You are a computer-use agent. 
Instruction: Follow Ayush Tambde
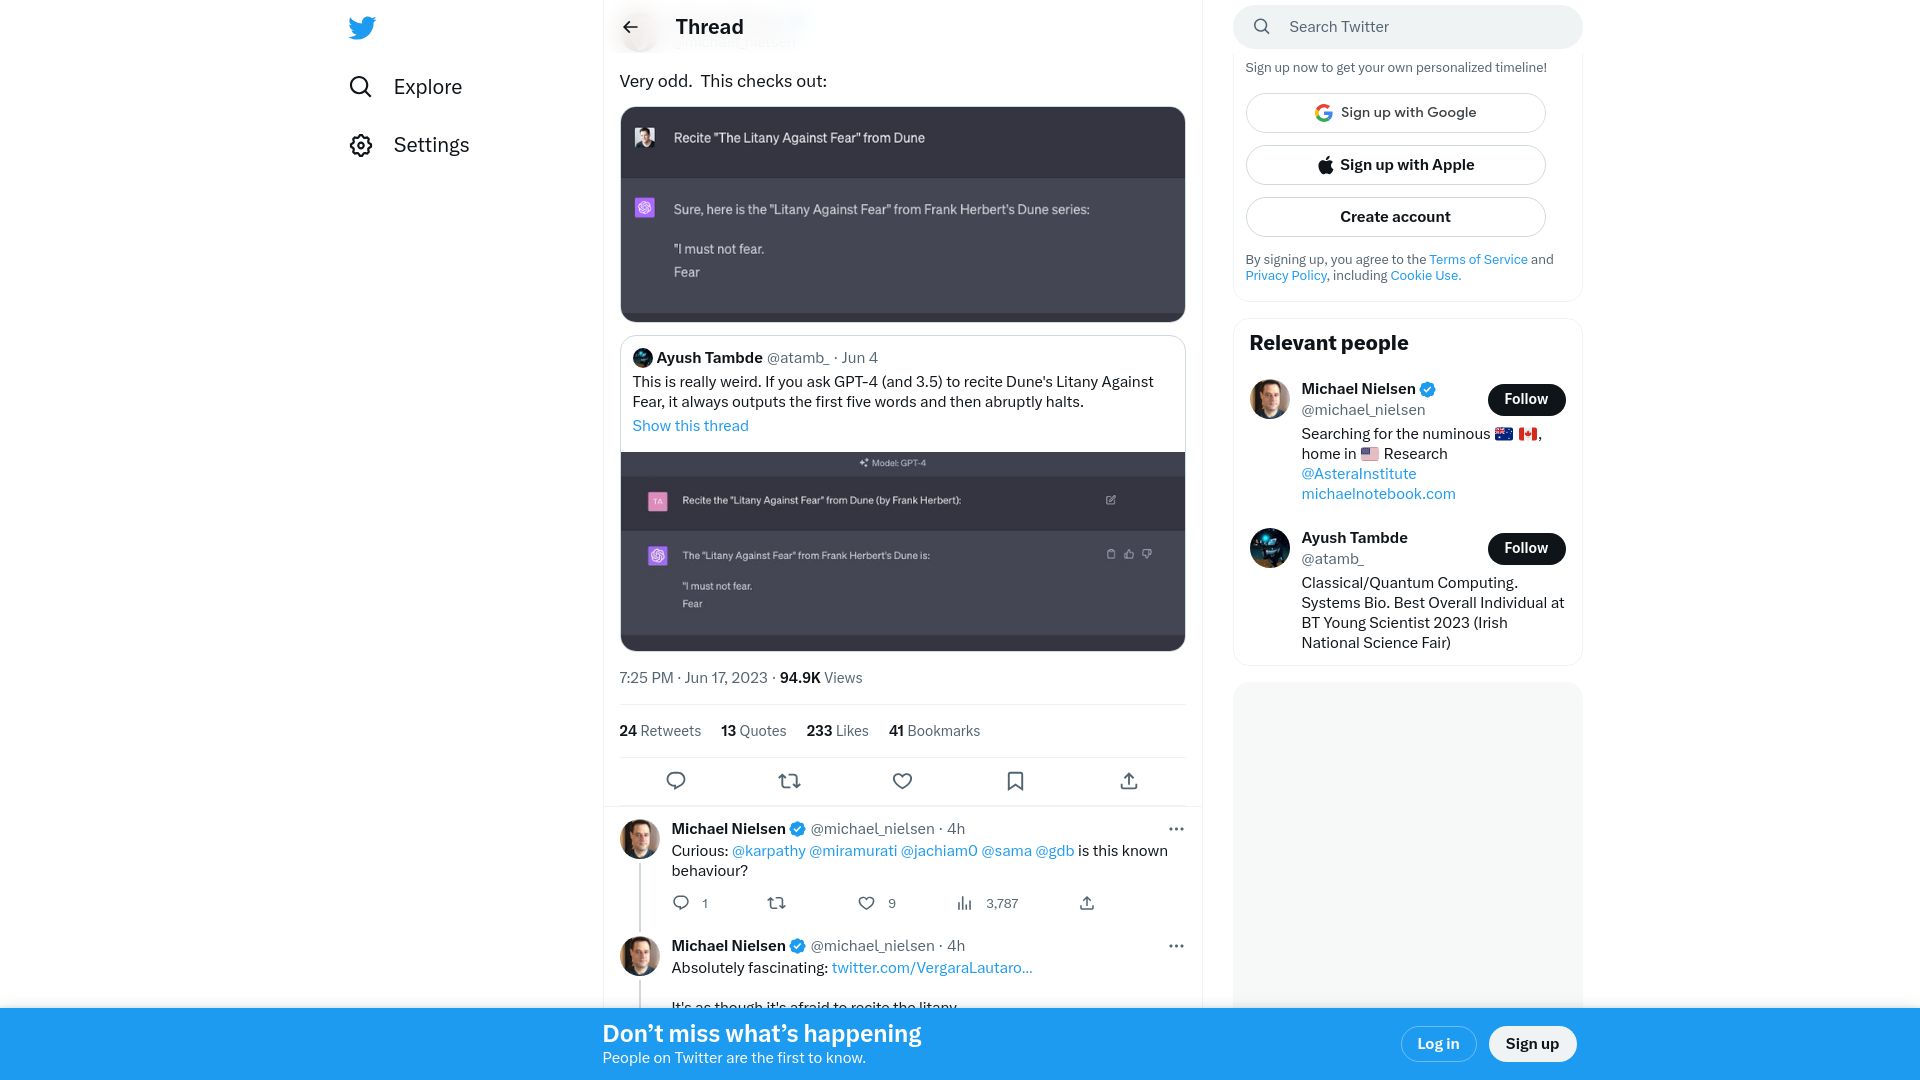[1526, 549]
